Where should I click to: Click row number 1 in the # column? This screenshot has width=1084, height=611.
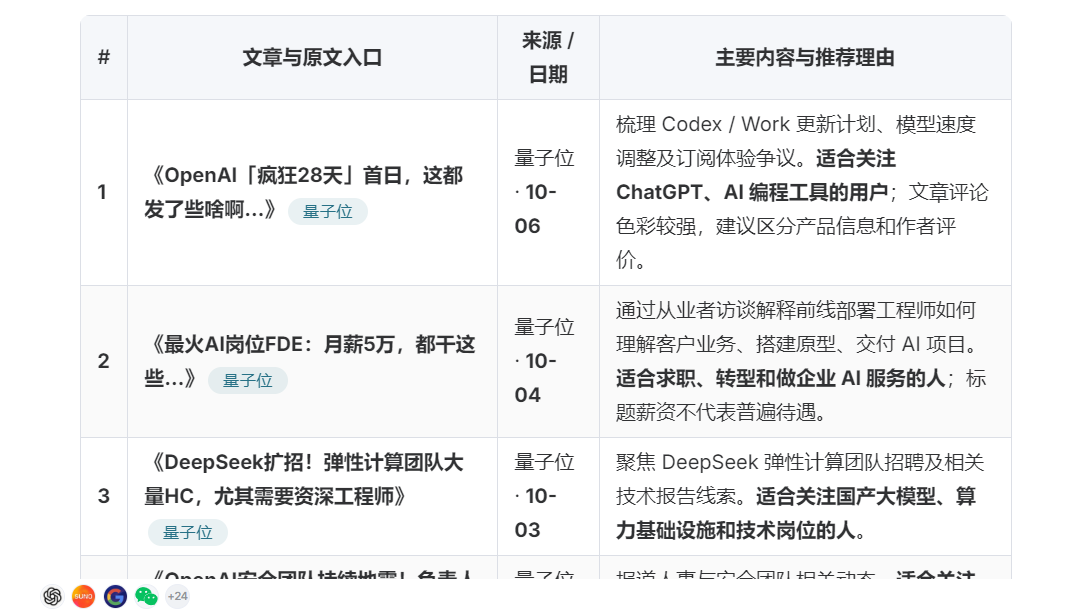(x=102, y=192)
